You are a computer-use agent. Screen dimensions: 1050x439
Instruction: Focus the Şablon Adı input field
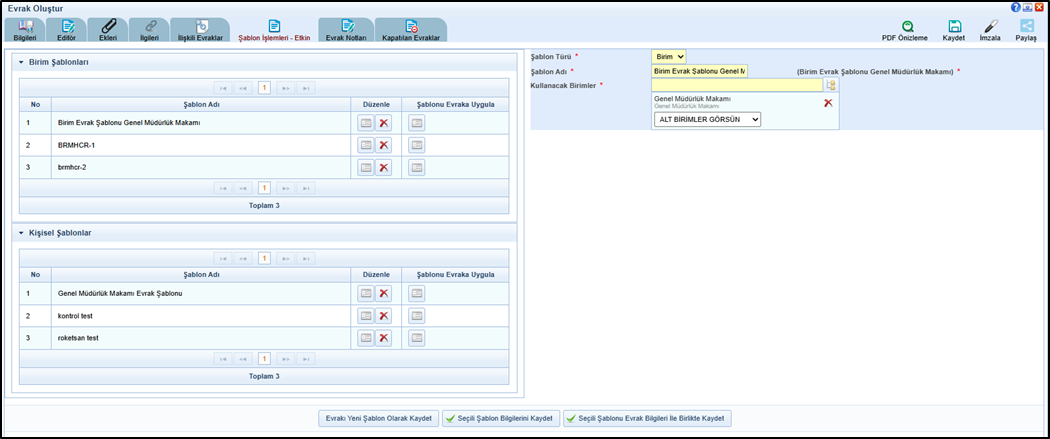click(x=700, y=71)
